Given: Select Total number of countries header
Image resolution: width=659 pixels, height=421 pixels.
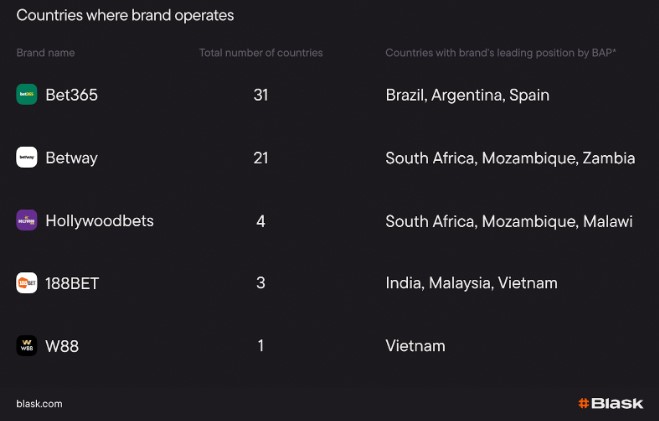Looking at the screenshot, I should (x=261, y=53).
